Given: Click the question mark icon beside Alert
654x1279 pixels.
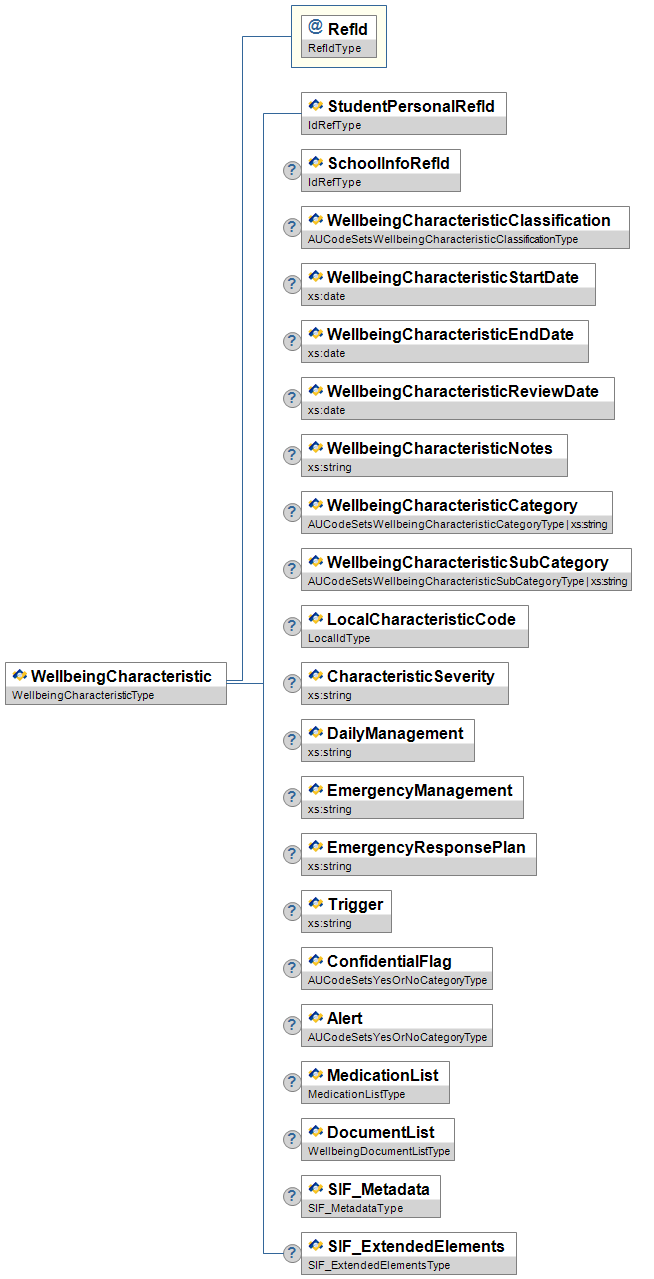Looking at the screenshot, I should 292,1025.
